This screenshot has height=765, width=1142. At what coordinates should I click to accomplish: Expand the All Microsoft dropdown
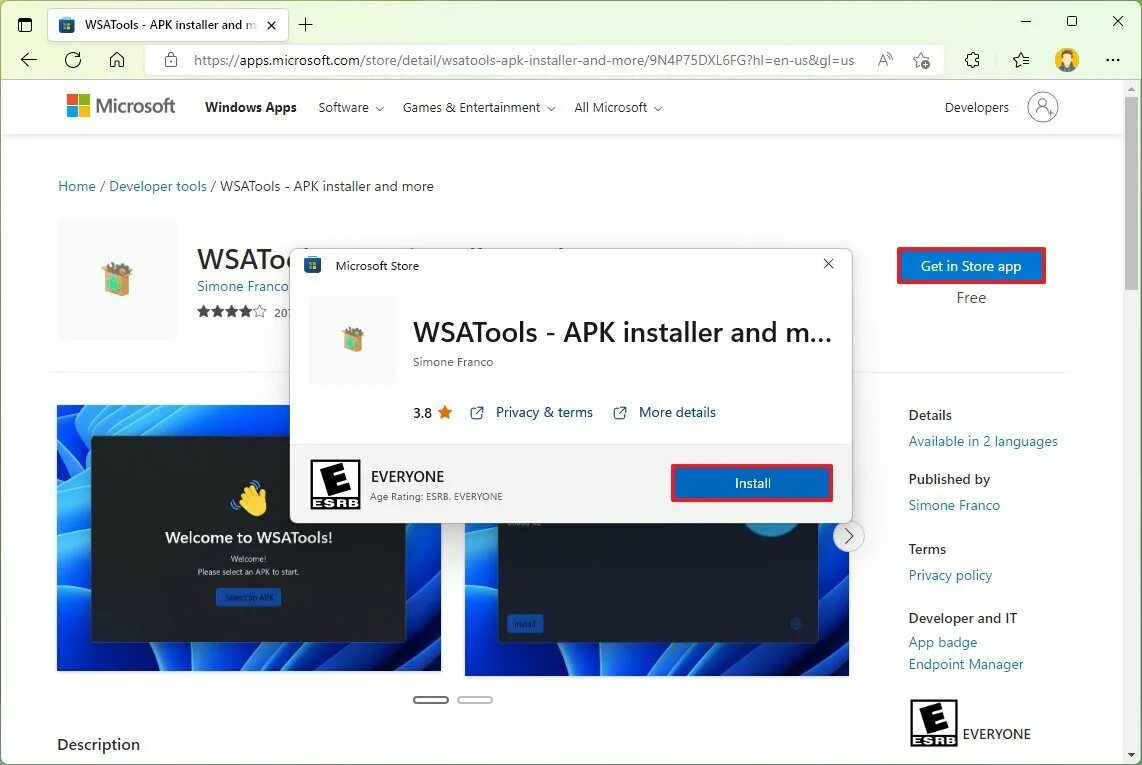click(618, 108)
